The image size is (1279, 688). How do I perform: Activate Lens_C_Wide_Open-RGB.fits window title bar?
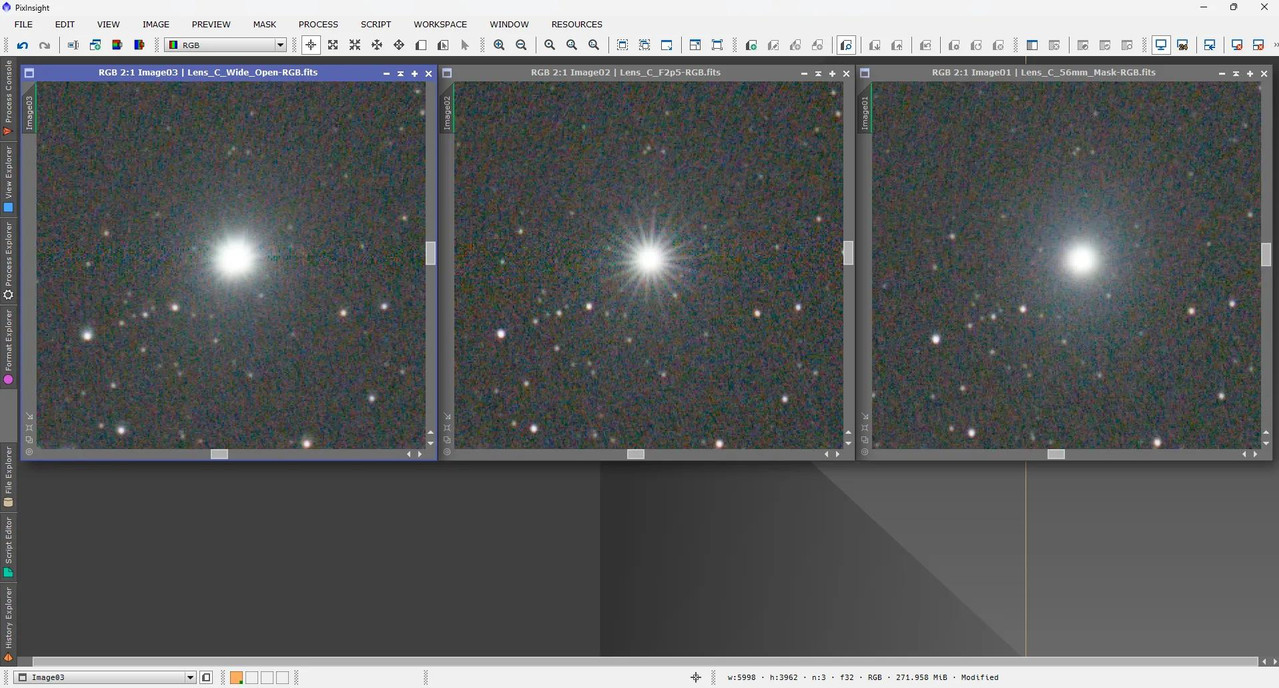[x=208, y=73]
